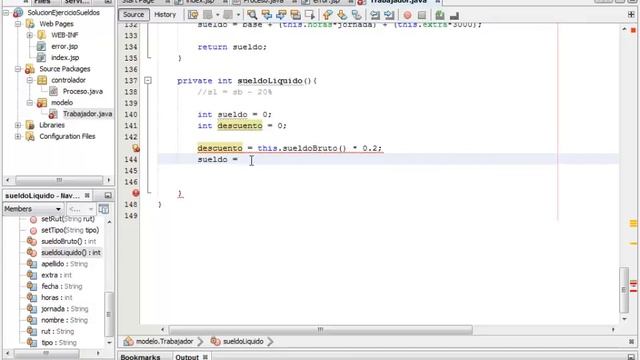Viewport: 640px width, 360px height.
Task: Collapse the Source Packages node
Action: coord(18,69)
